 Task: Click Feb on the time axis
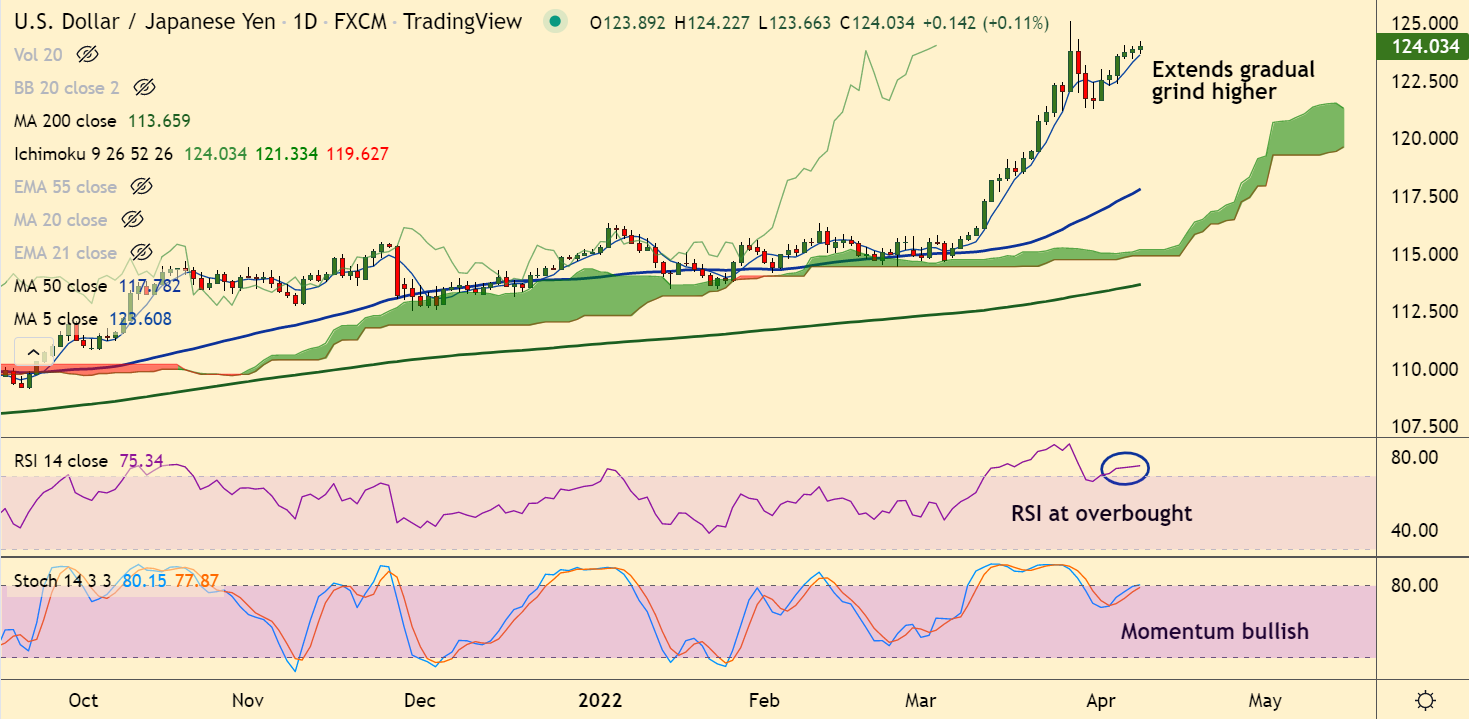click(763, 700)
